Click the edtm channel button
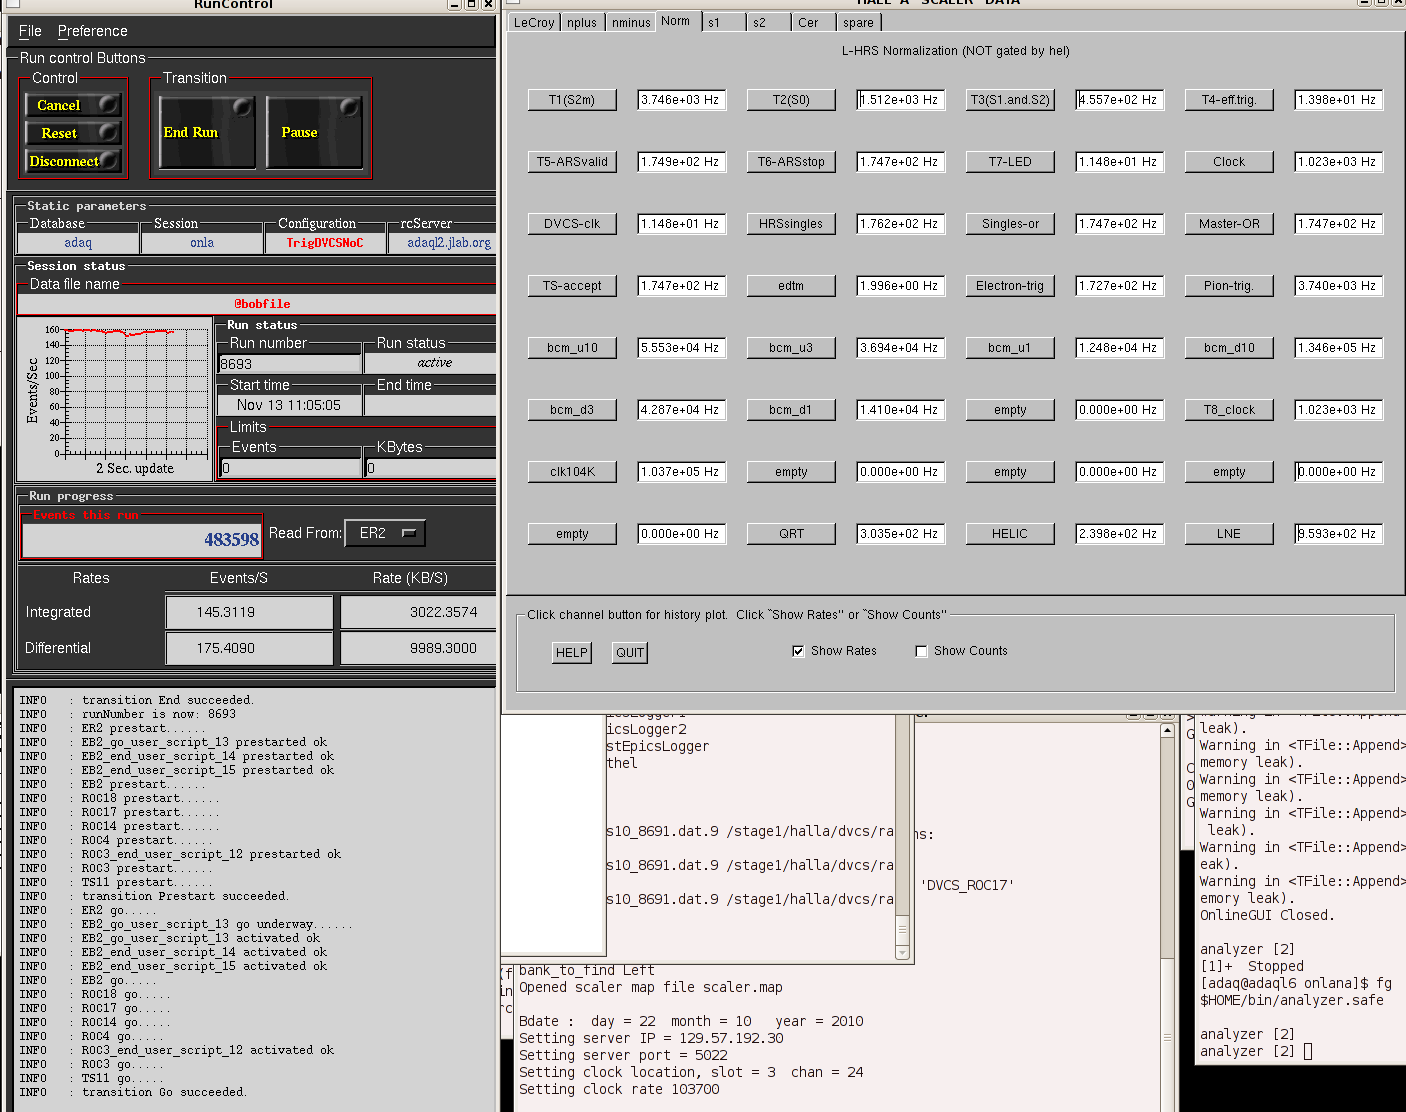1406x1112 pixels. click(x=791, y=286)
